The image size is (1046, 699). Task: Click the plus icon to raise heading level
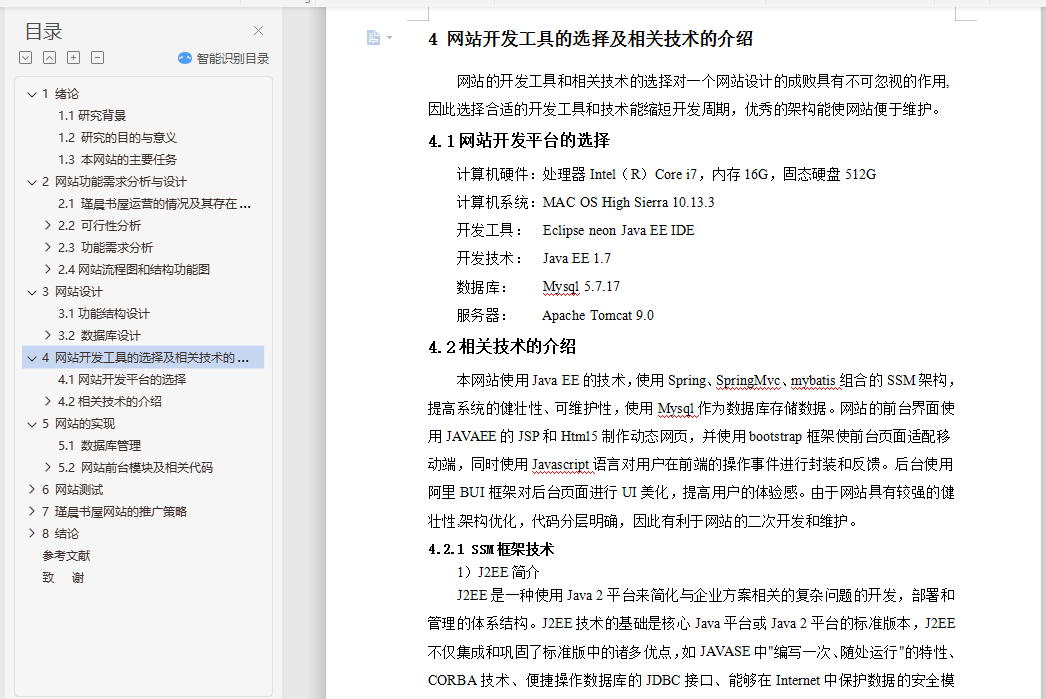73,58
